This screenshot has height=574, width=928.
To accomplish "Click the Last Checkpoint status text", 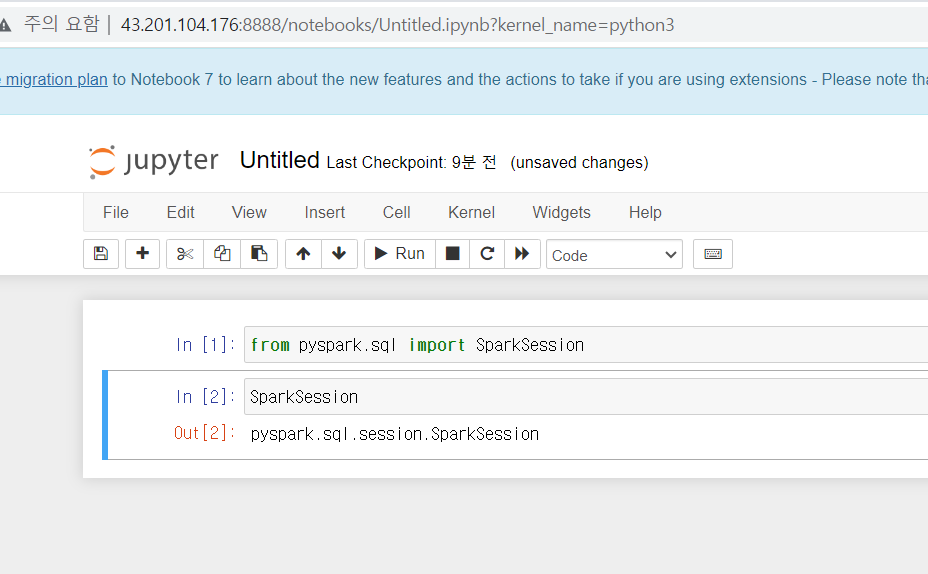I will tap(411, 162).
